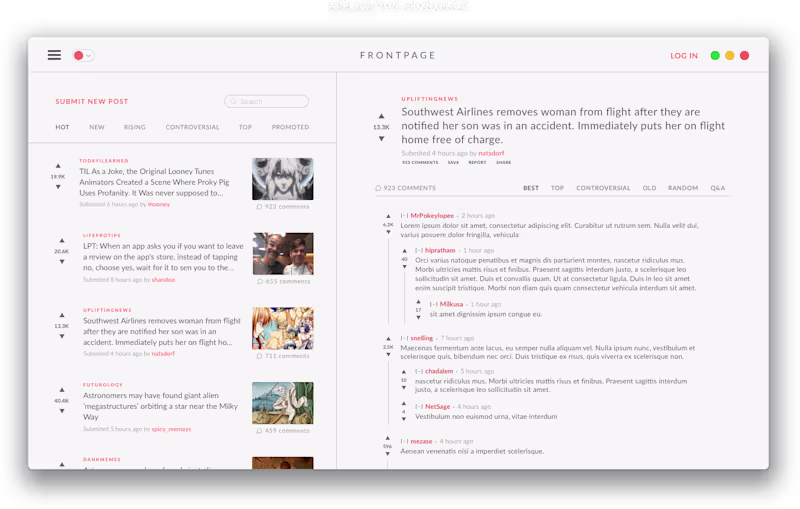The image size is (800, 509).
Task: Collapse chadalem comment
Action: click(419, 371)
